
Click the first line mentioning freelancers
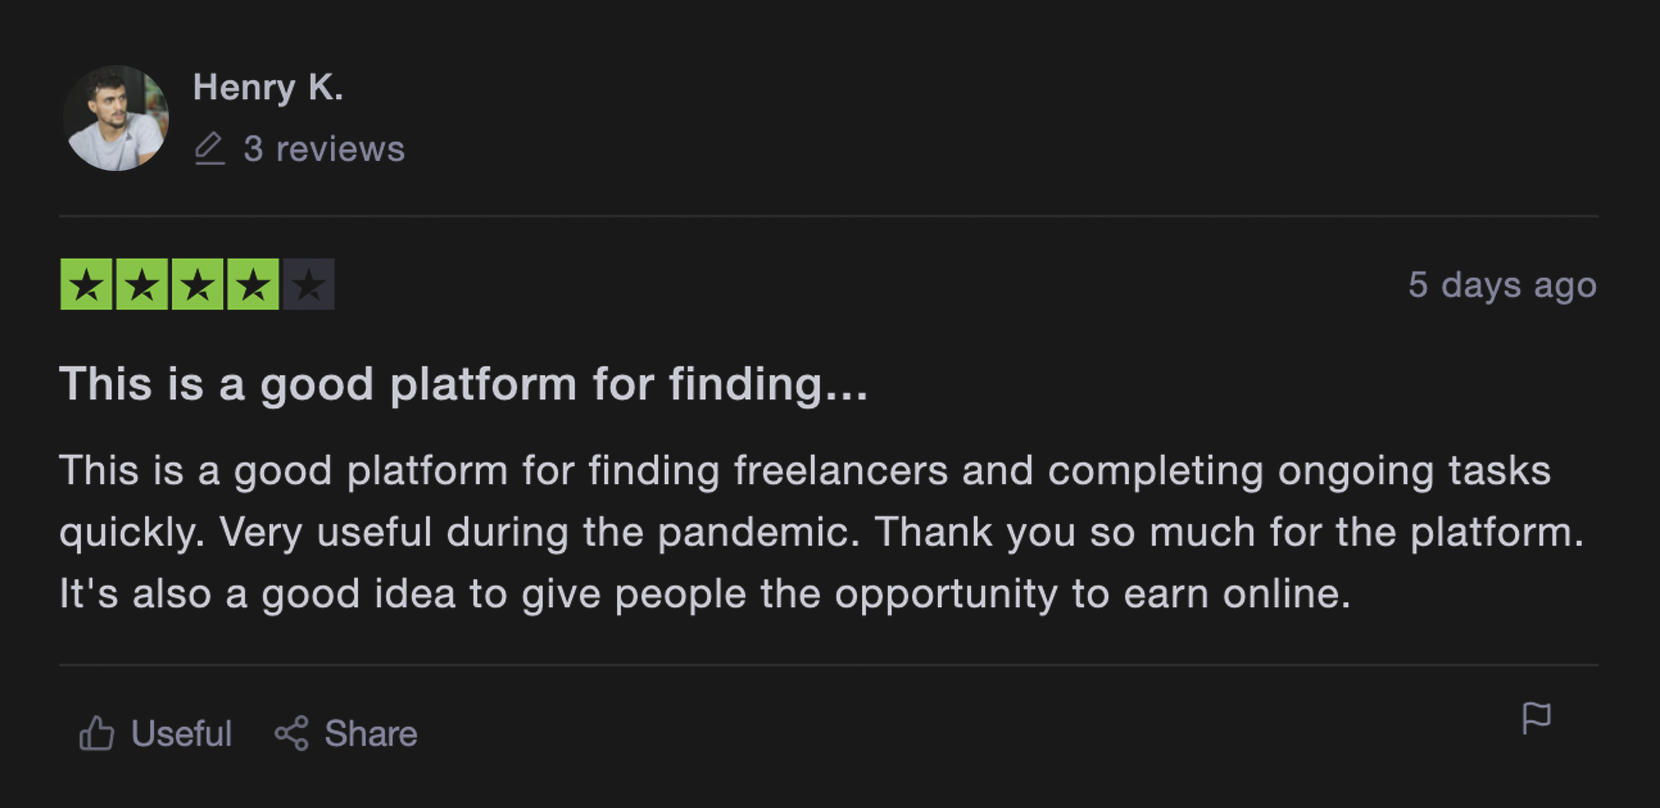805,471
